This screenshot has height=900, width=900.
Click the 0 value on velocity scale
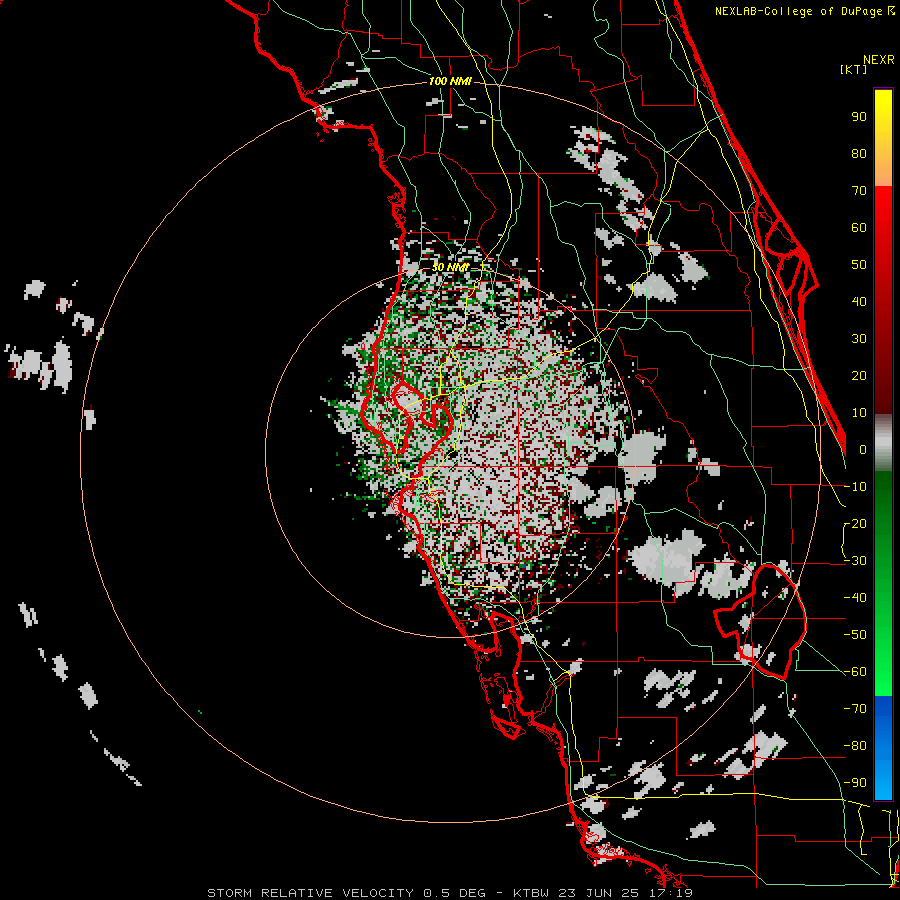coord(863,449)
